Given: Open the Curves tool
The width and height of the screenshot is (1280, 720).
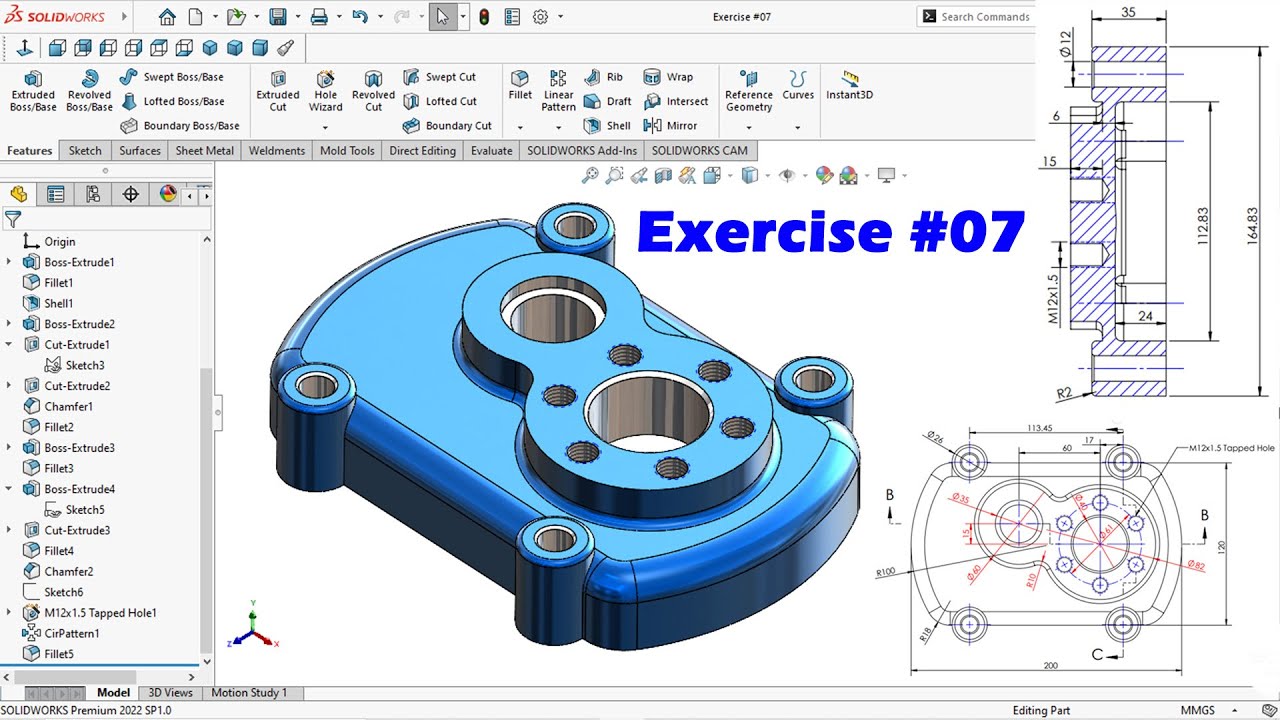Looking at the screenshot, I should [x=798, y=85].
